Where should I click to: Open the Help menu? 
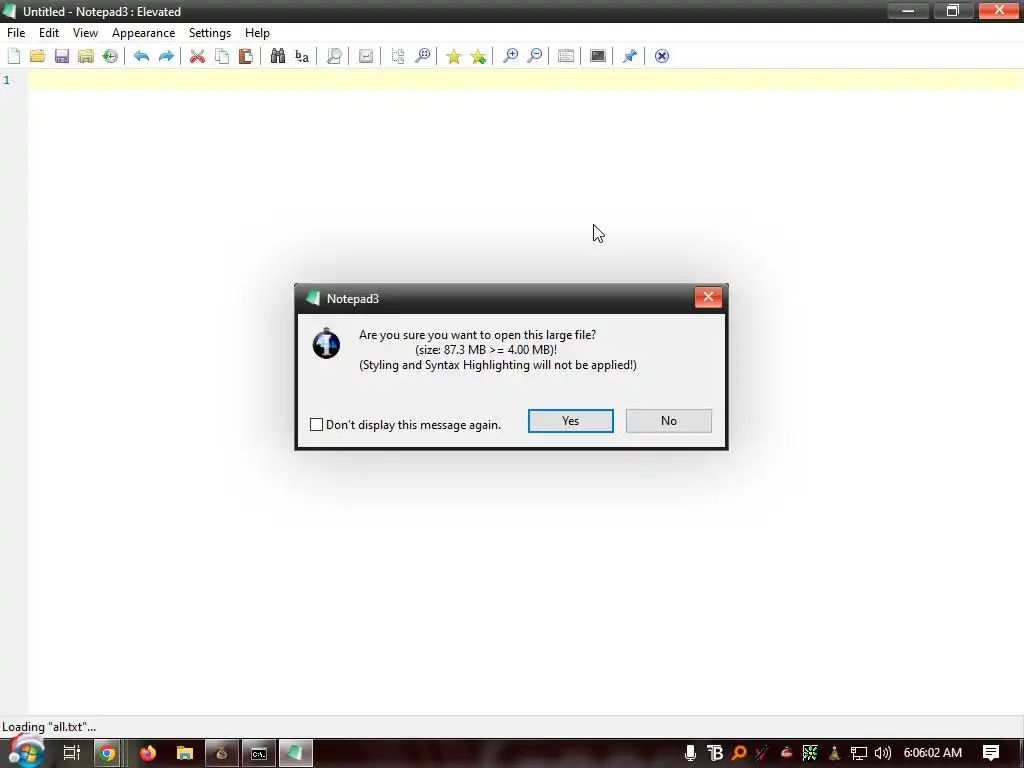coord(257,33)
